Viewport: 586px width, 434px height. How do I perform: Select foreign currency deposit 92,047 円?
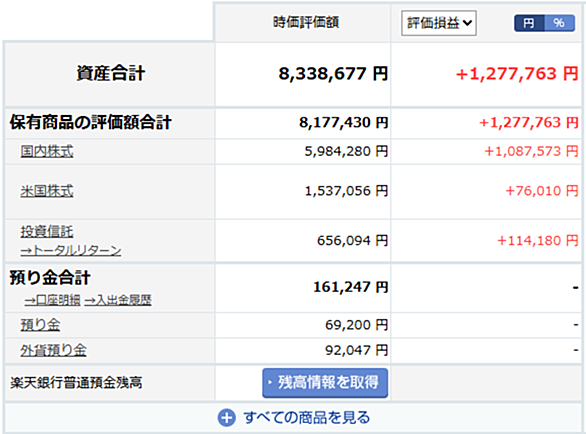point(357,350)
